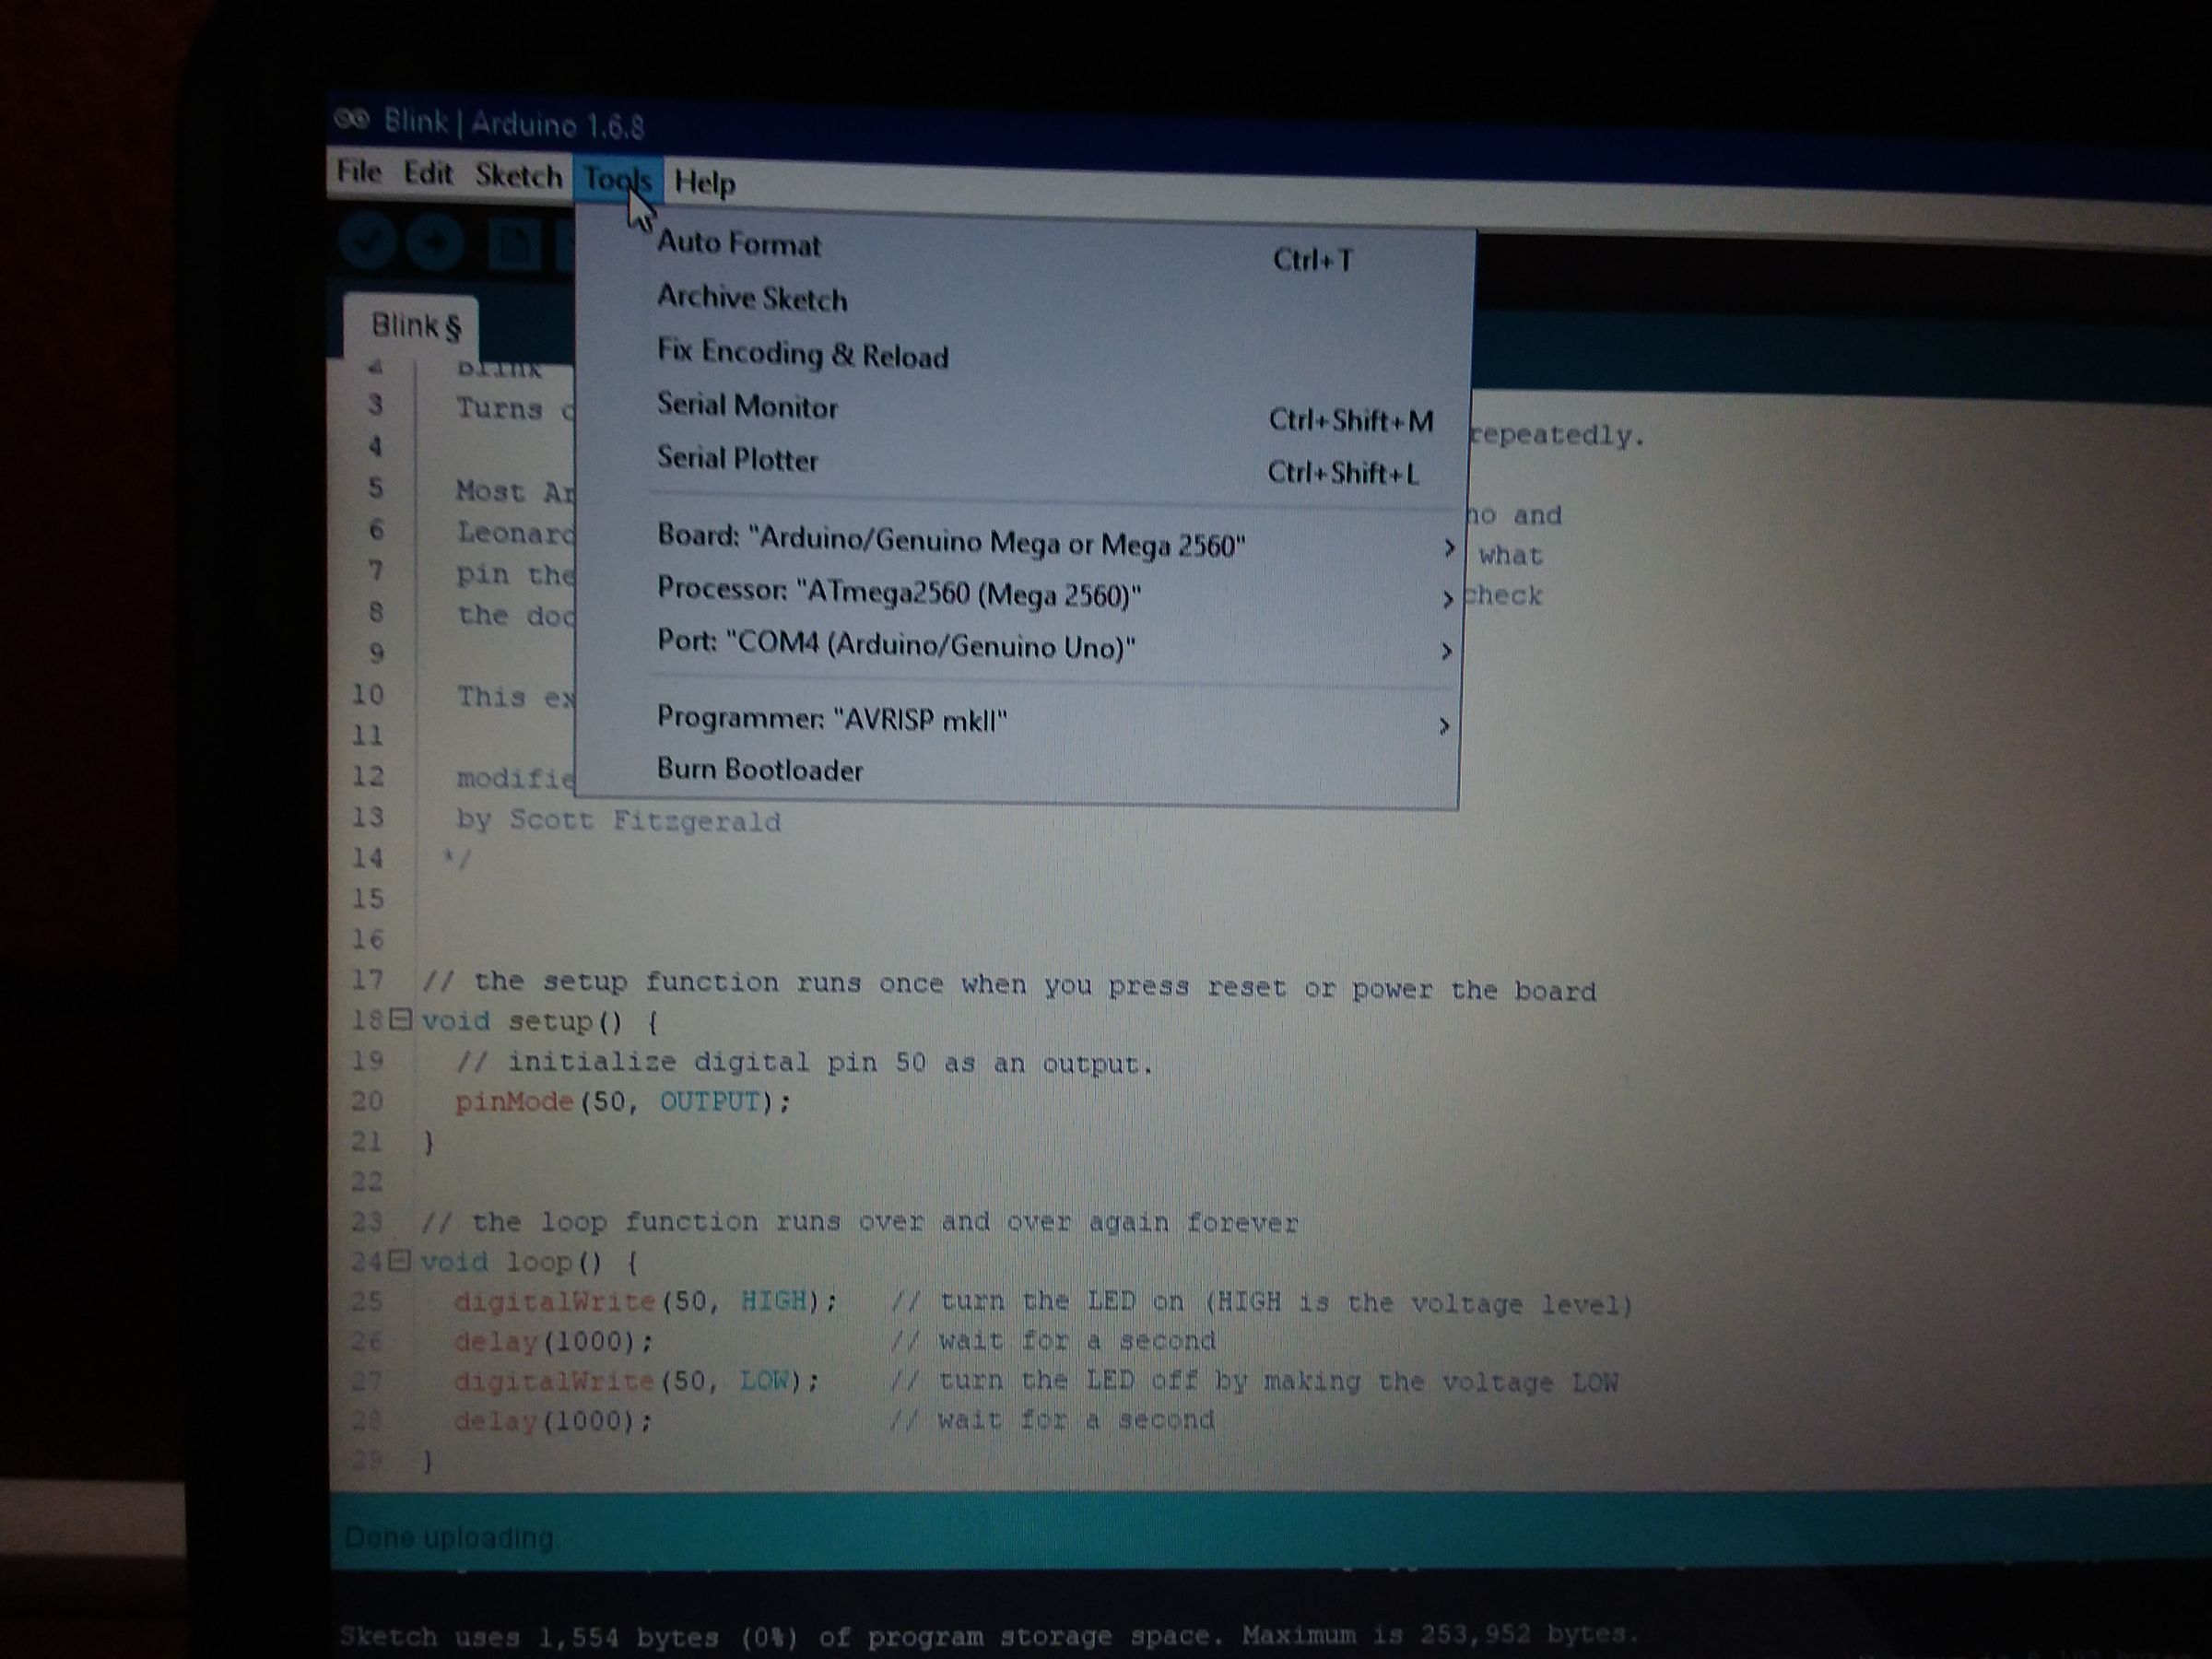
Task: Collapse the loop() code fold on line 24
Action: [x=399, y=1261]
